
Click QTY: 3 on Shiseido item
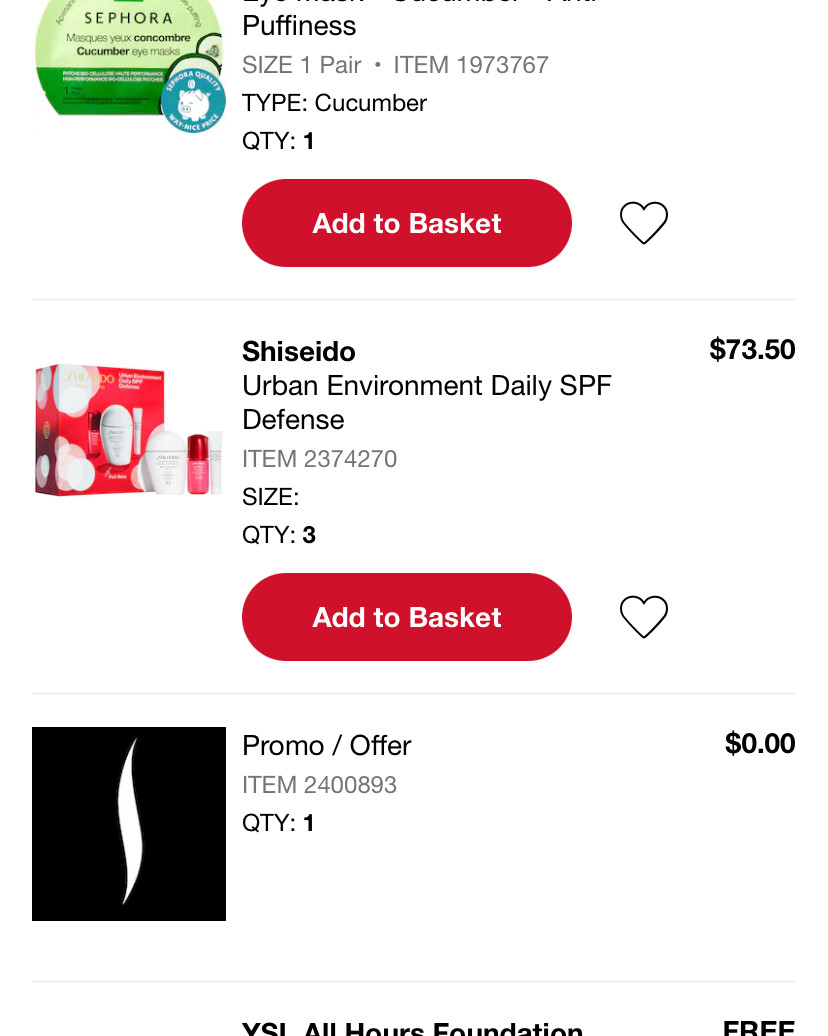click(x=279, y=535)
